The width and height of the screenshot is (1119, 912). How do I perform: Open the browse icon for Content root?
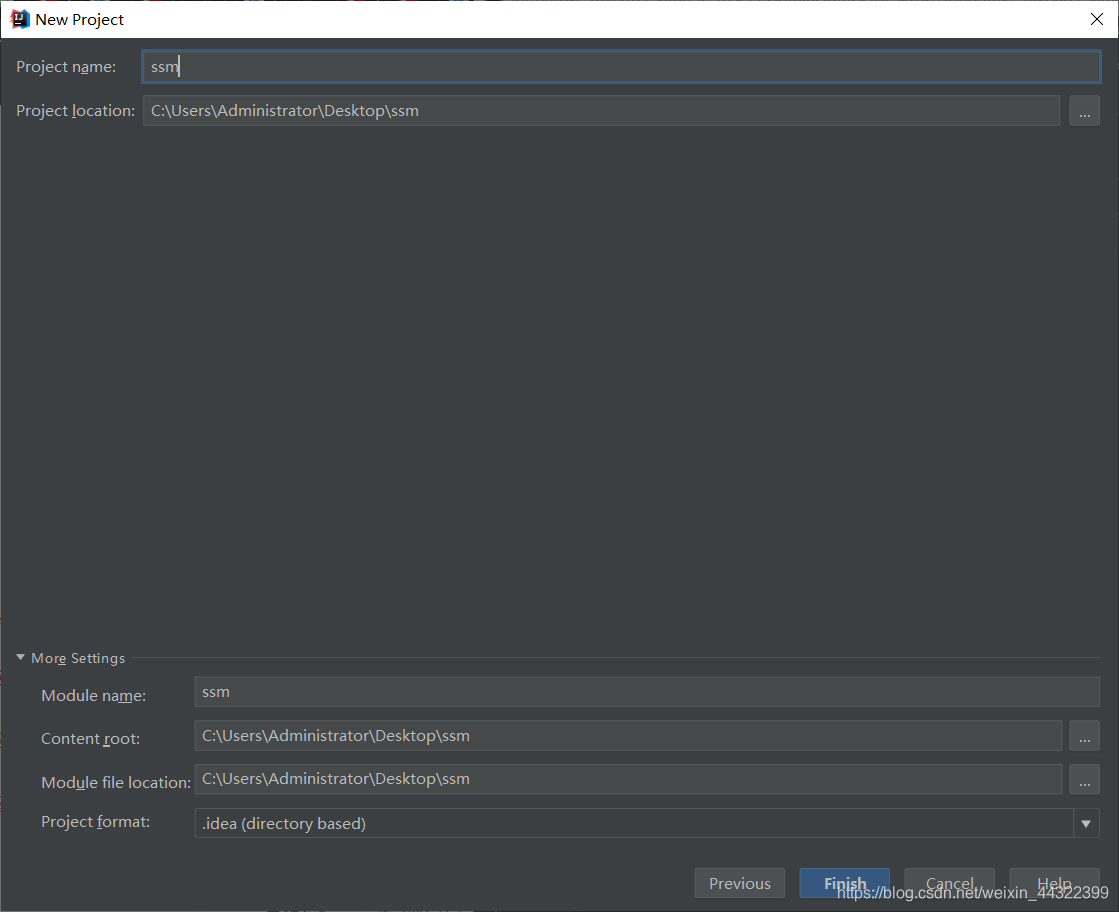[1084, 735]
